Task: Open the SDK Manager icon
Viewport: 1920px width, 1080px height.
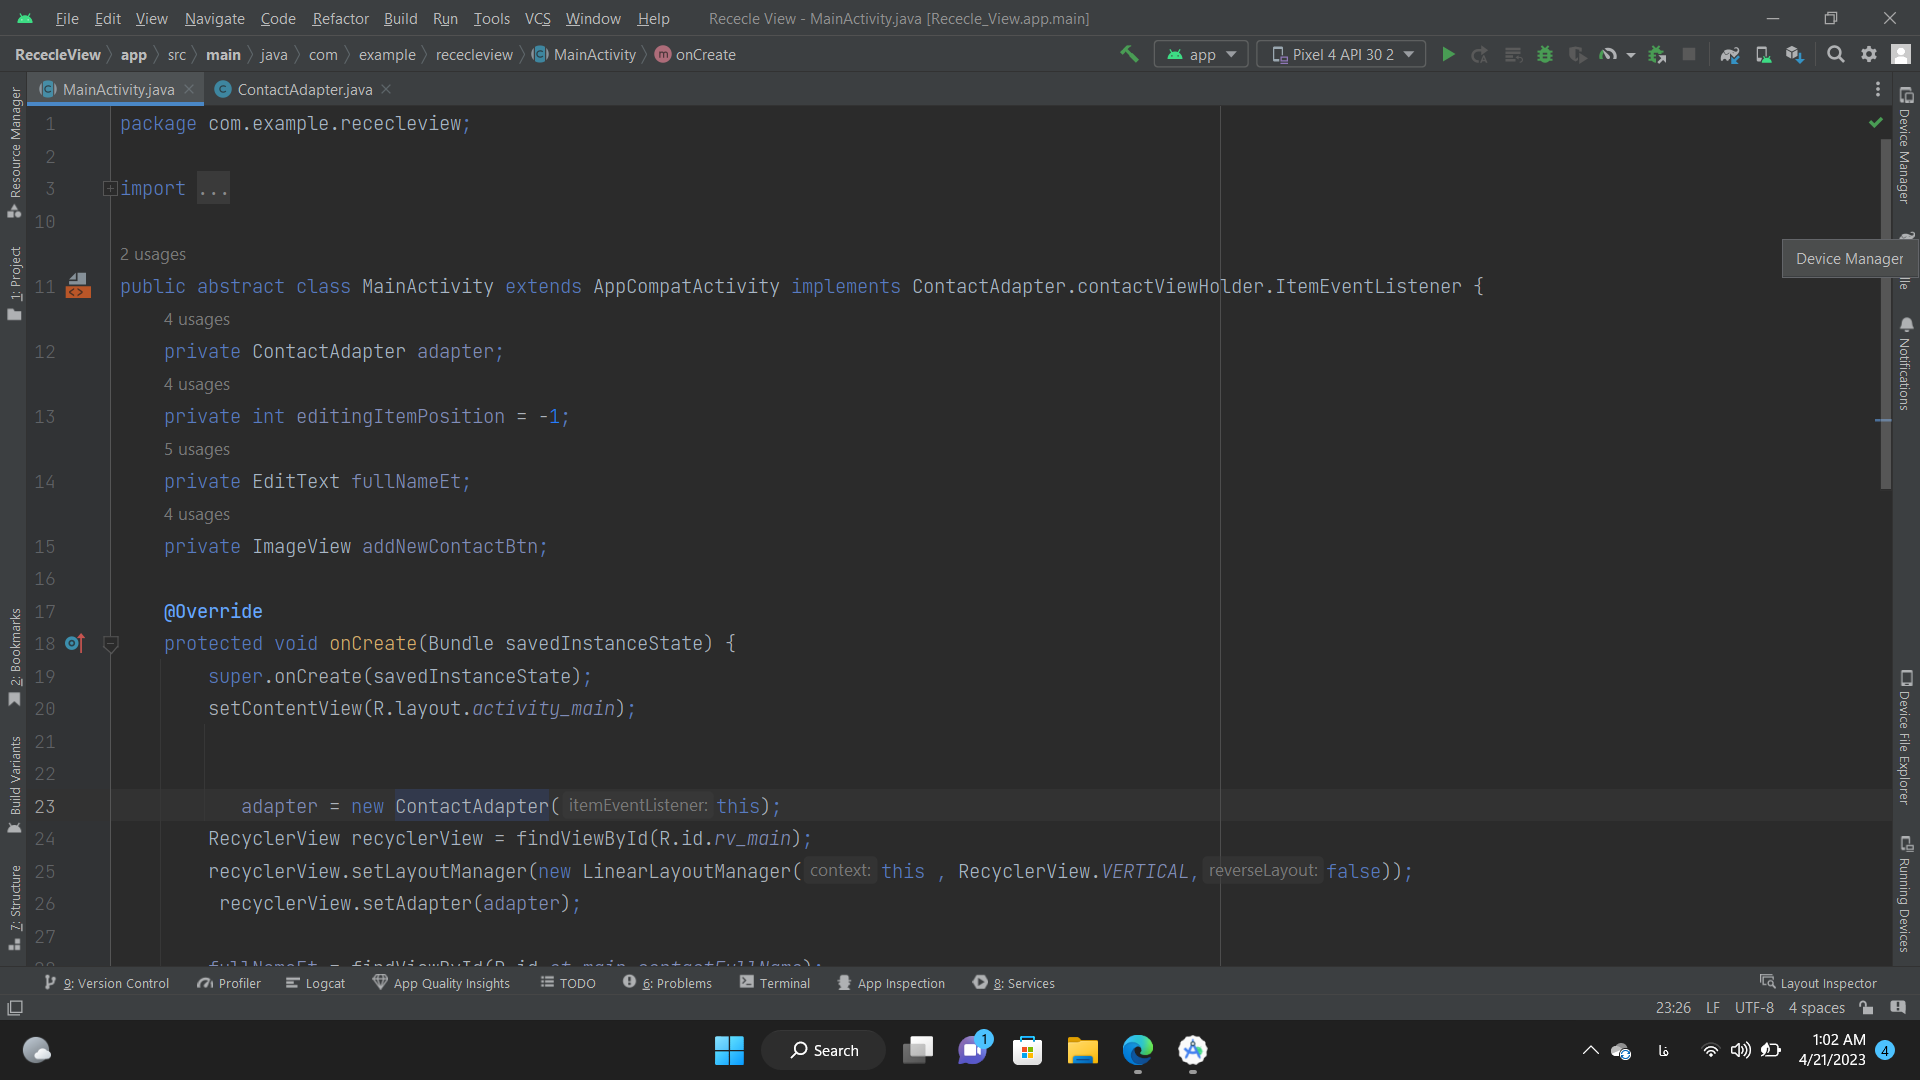Action: click(1795, 54)
